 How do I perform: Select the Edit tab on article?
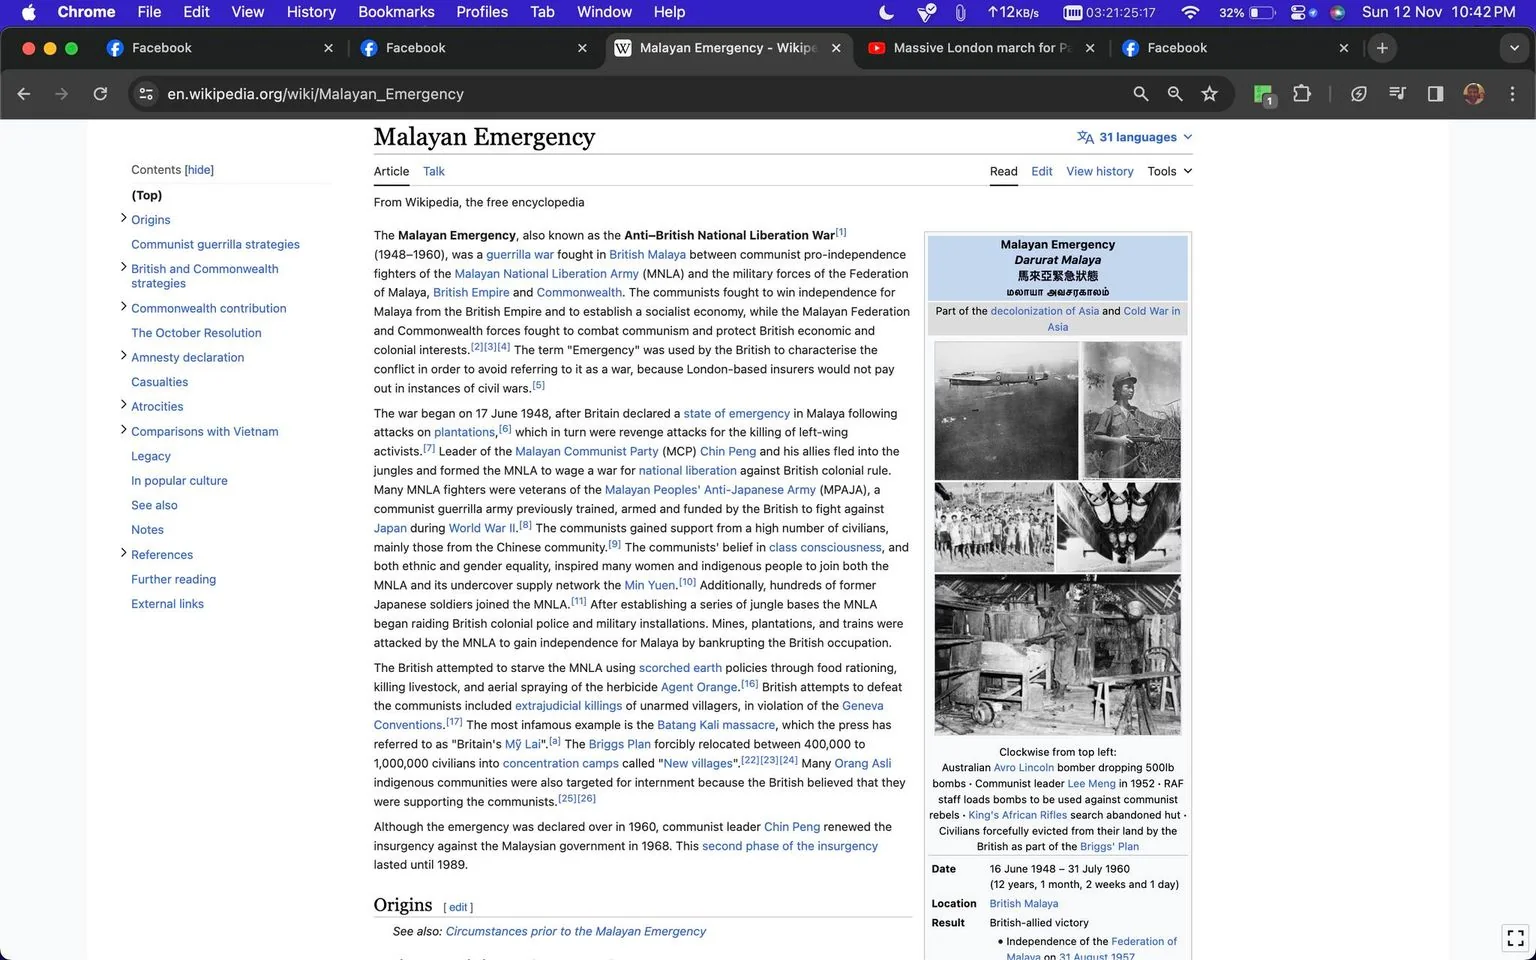pos(1041,171)
